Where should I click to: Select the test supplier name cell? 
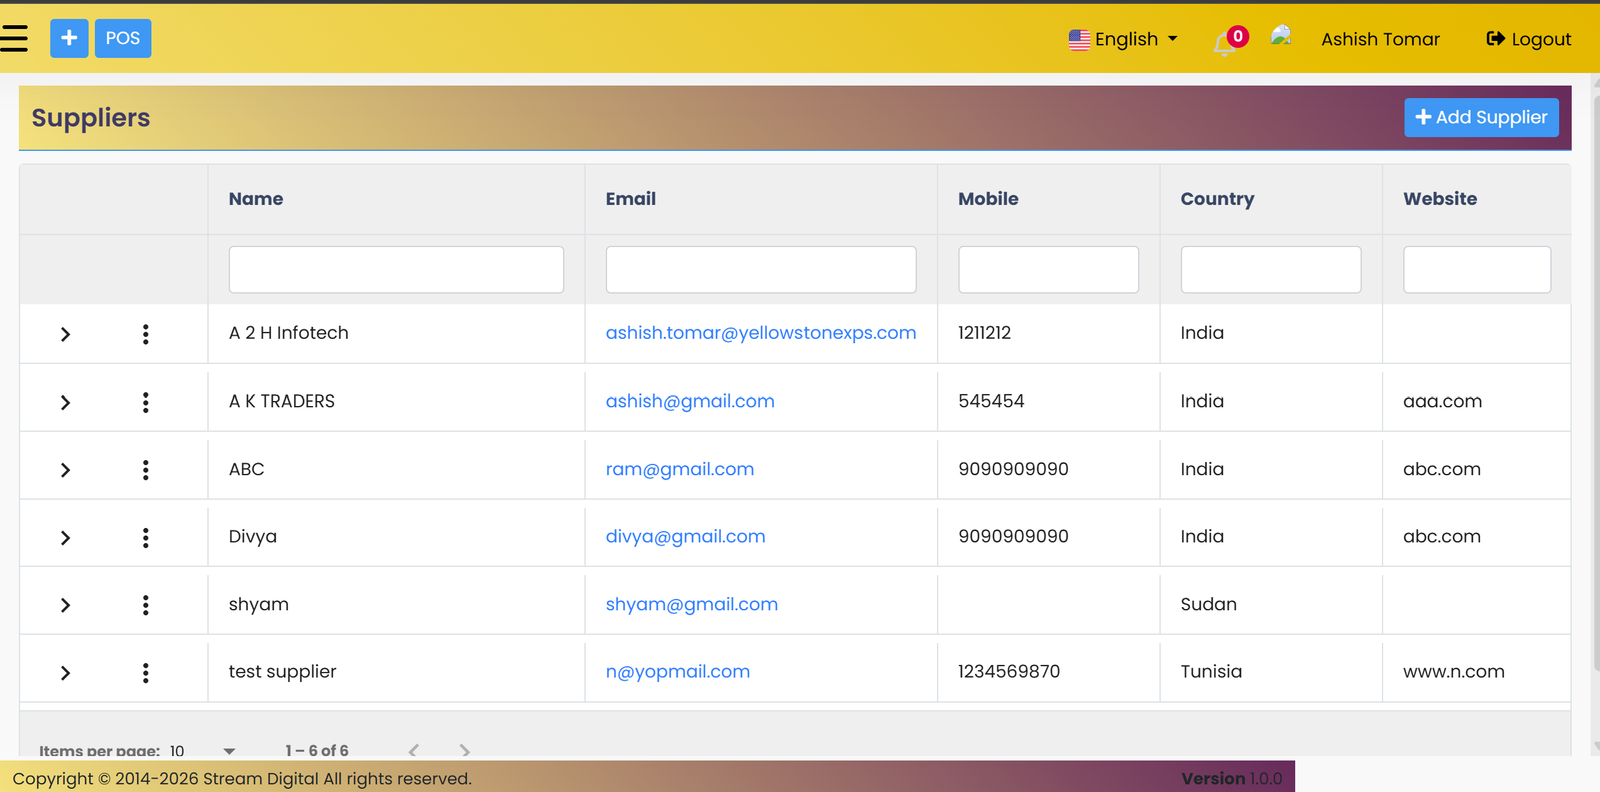click(x=396, y=672)
